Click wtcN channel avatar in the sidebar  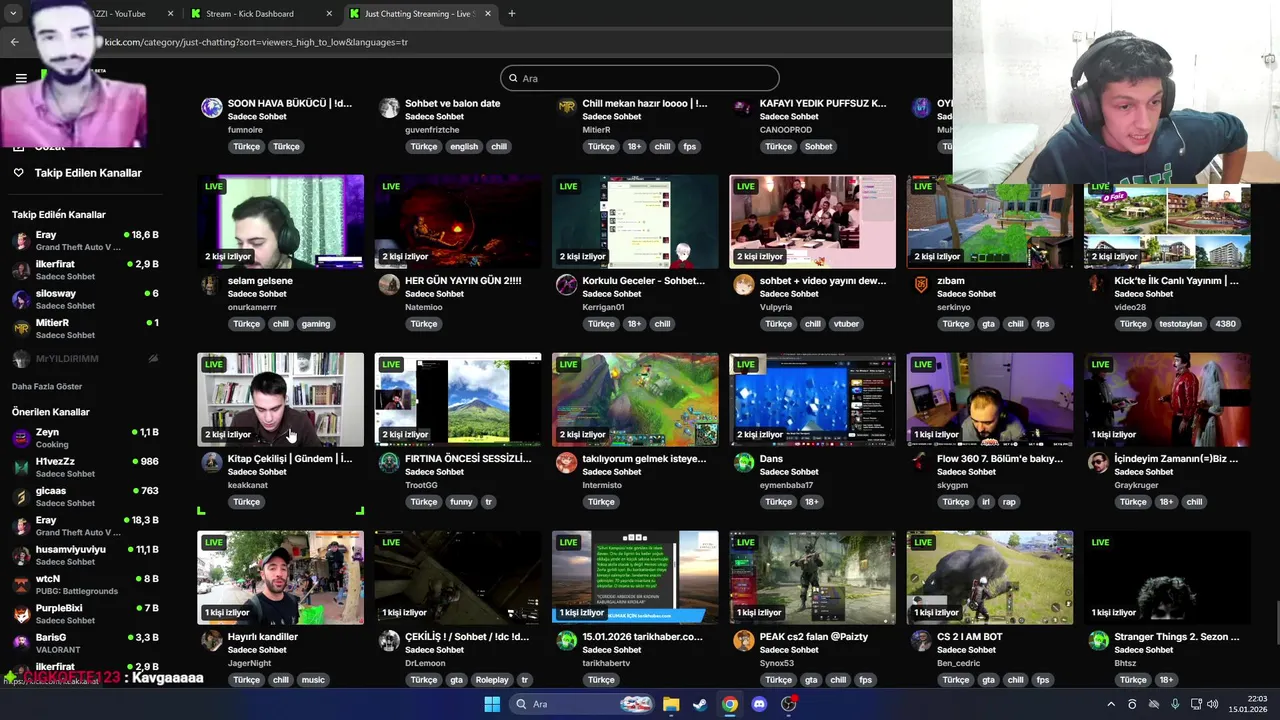[21, 584]
